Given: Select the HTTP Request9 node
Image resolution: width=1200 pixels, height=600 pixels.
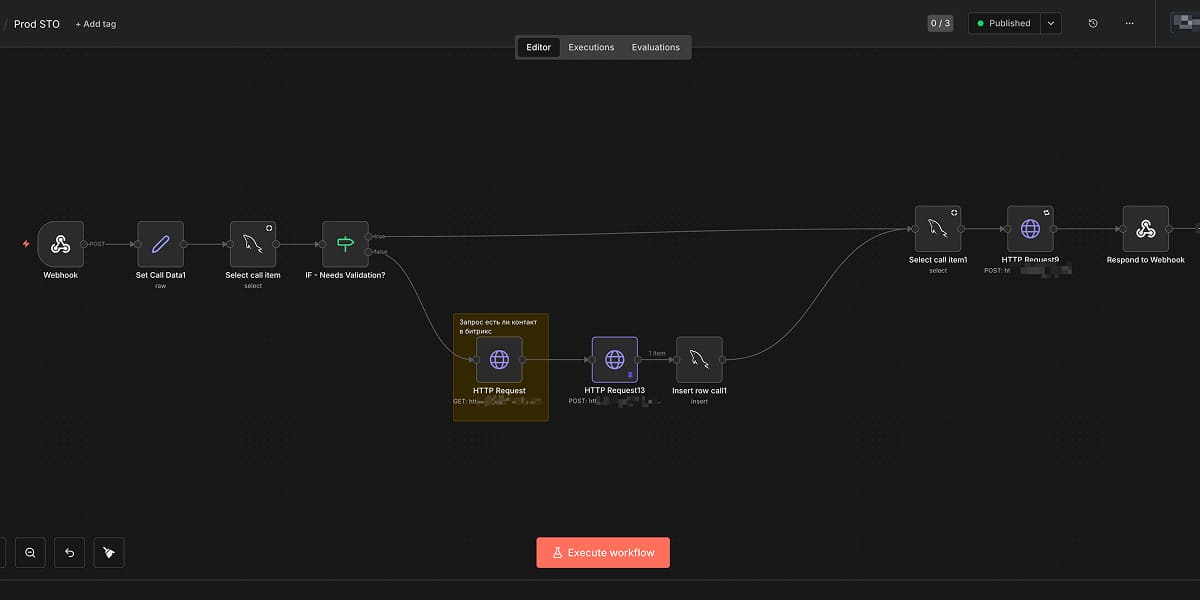Looking at the screenshot, I should click(x=1030, y=229).
